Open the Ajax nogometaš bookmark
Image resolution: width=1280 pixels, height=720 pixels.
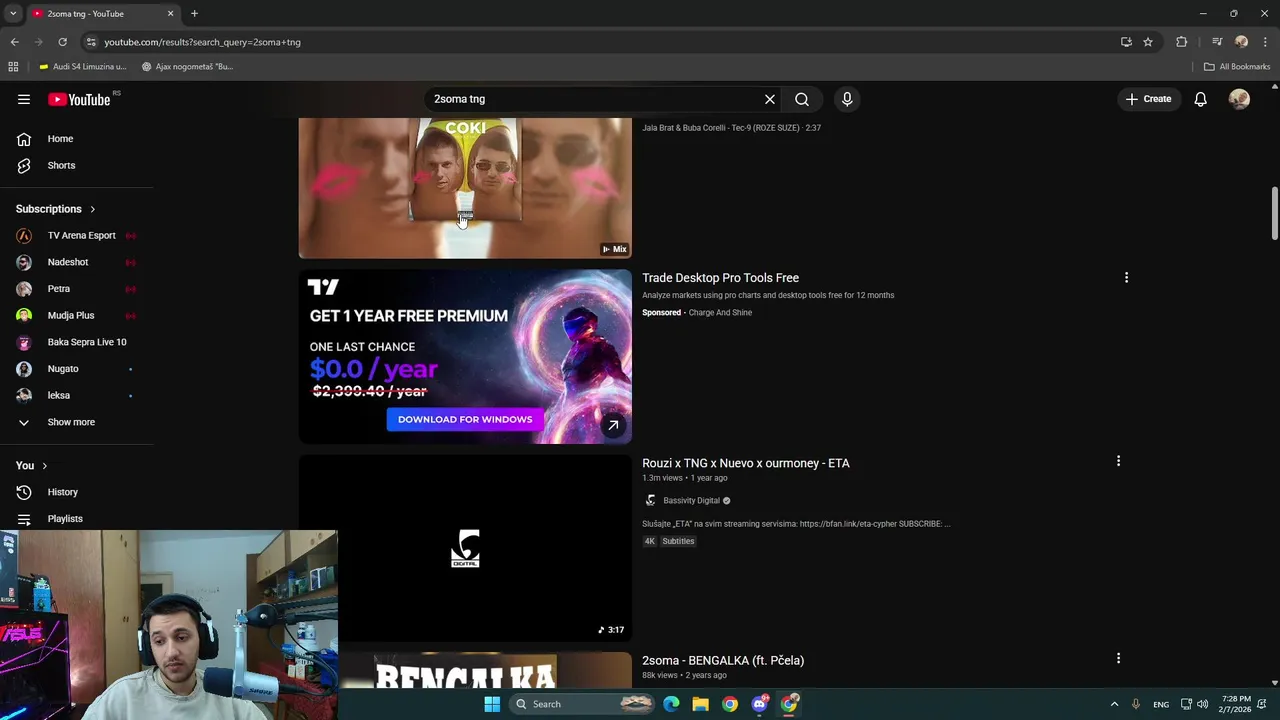point(187,67)
